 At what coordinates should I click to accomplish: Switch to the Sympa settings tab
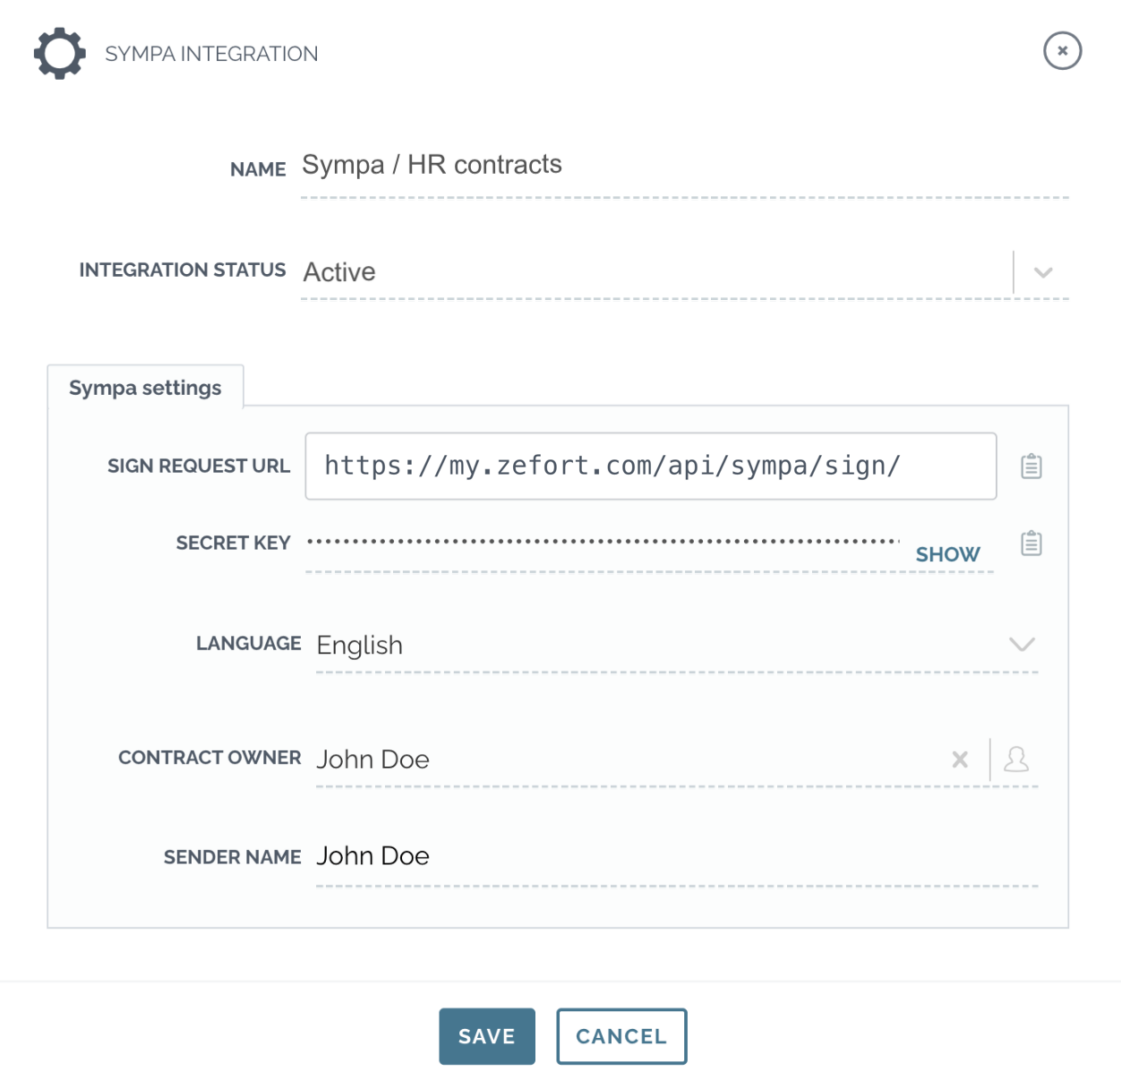[x=145, y=388]
